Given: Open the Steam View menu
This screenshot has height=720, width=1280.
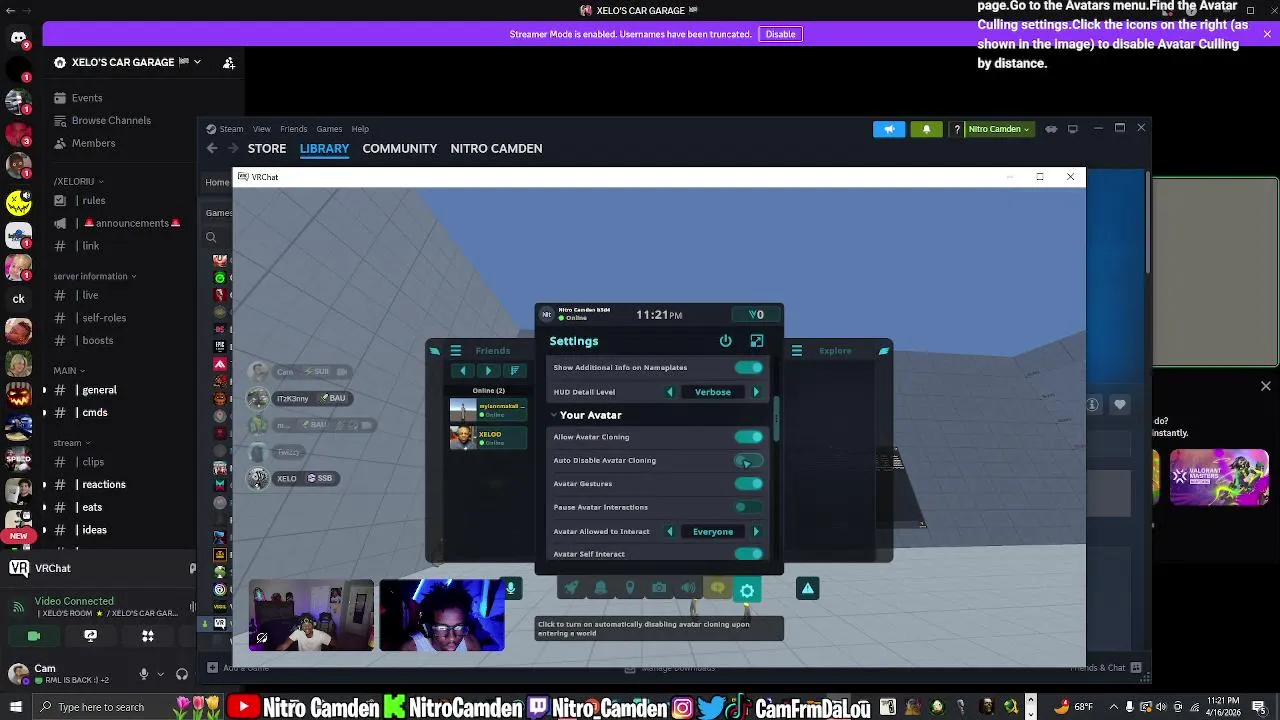Looking at the screenshot, I should 261,129.
